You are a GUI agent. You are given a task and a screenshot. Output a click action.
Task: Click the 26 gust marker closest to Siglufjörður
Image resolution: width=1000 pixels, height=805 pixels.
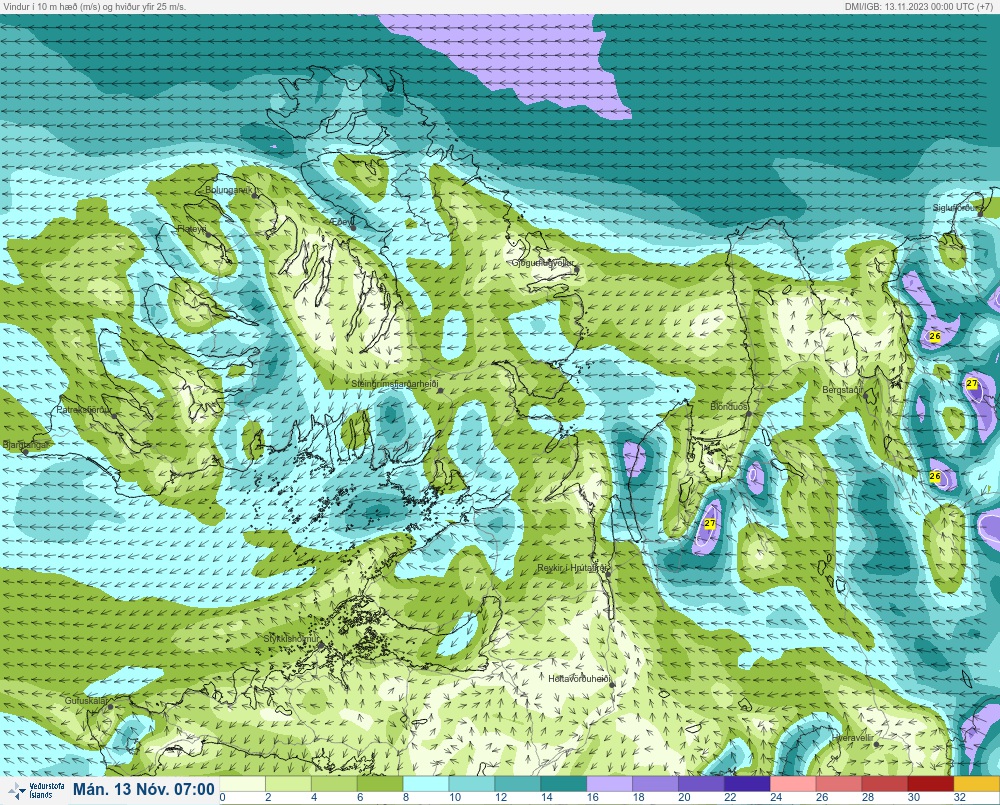(935, 336)
